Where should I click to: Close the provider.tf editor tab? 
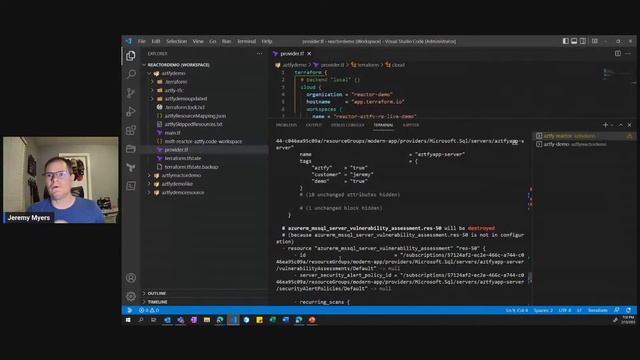[309, 53]
